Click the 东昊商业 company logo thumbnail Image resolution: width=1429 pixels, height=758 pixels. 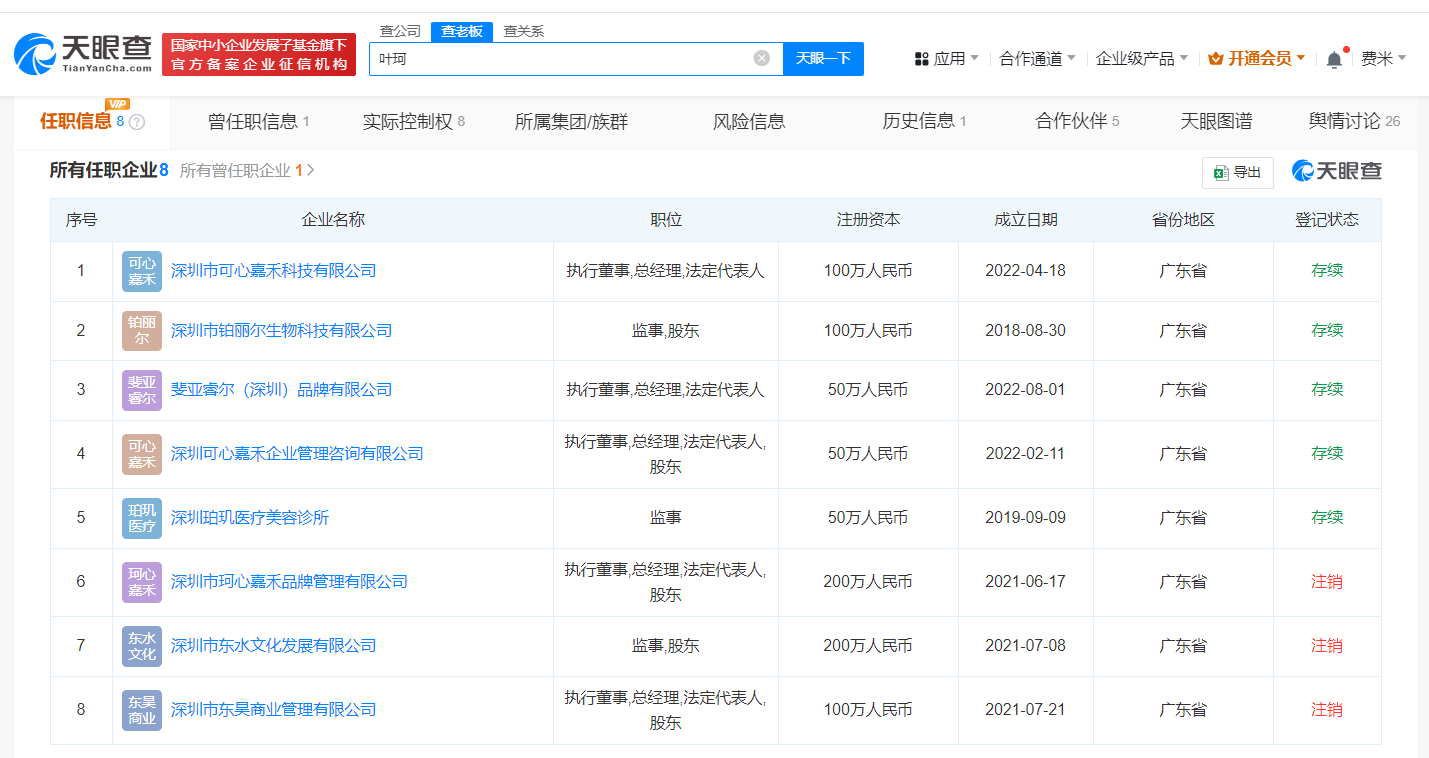point(141,710)
